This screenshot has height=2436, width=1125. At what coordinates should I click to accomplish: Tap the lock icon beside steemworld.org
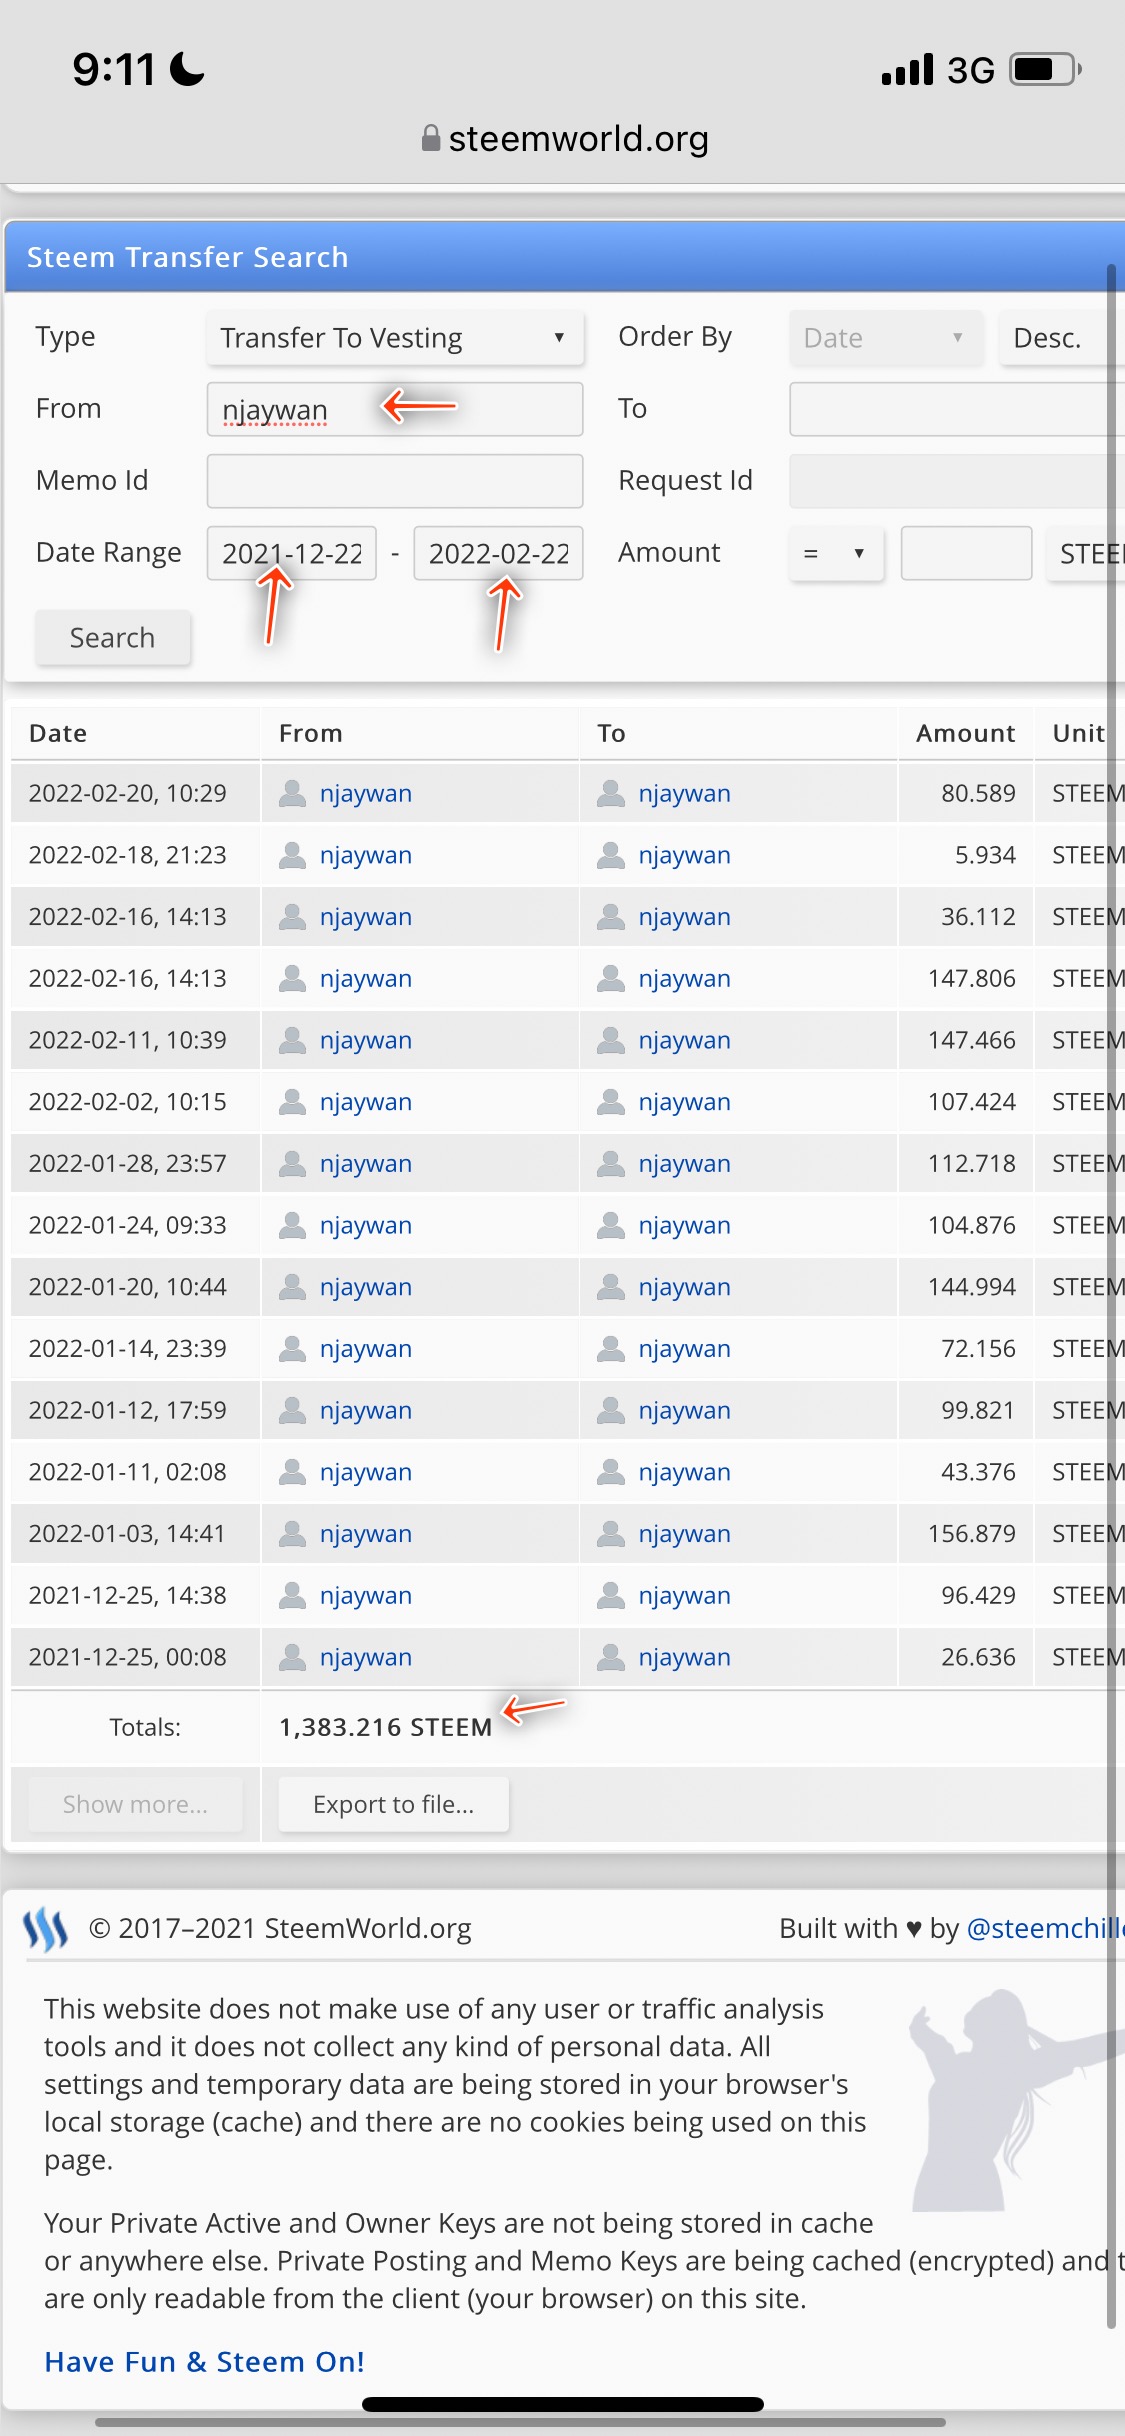tap(431, 138)
